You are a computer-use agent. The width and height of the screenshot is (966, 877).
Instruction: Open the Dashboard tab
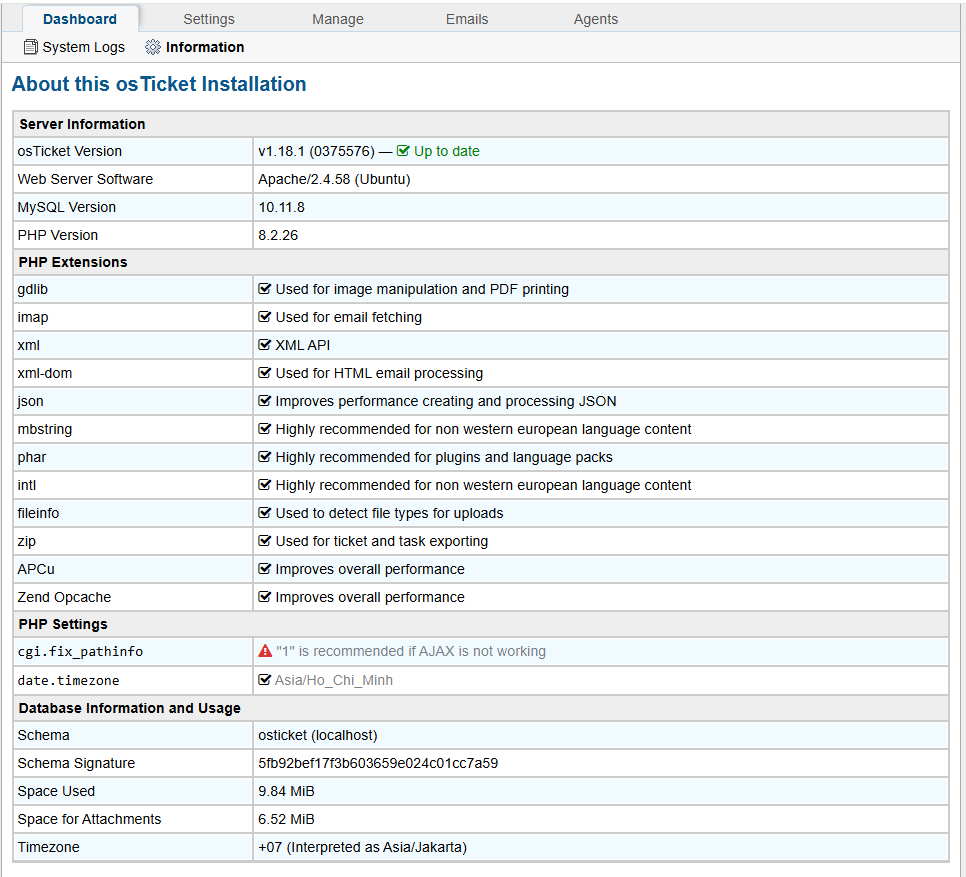[x=79, y=19]
